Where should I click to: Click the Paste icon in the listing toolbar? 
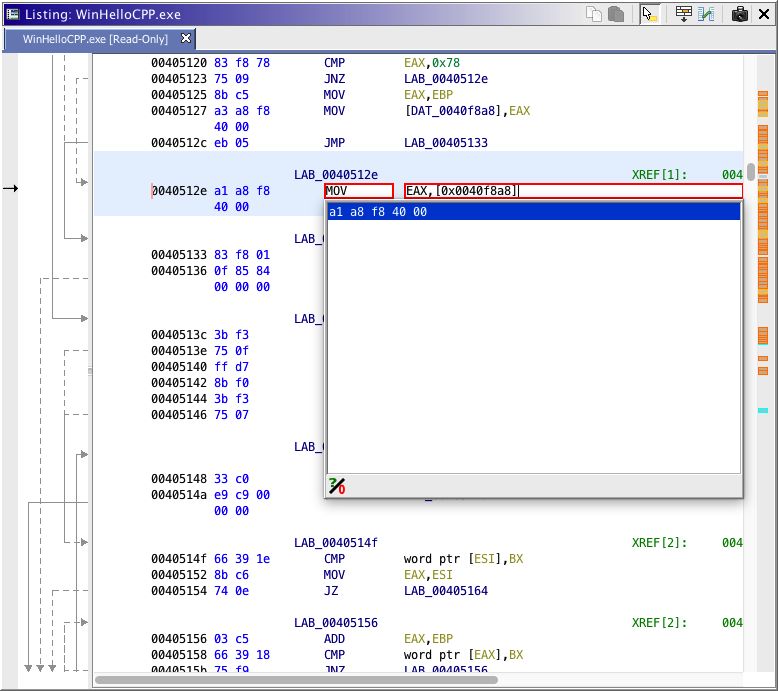616,14
